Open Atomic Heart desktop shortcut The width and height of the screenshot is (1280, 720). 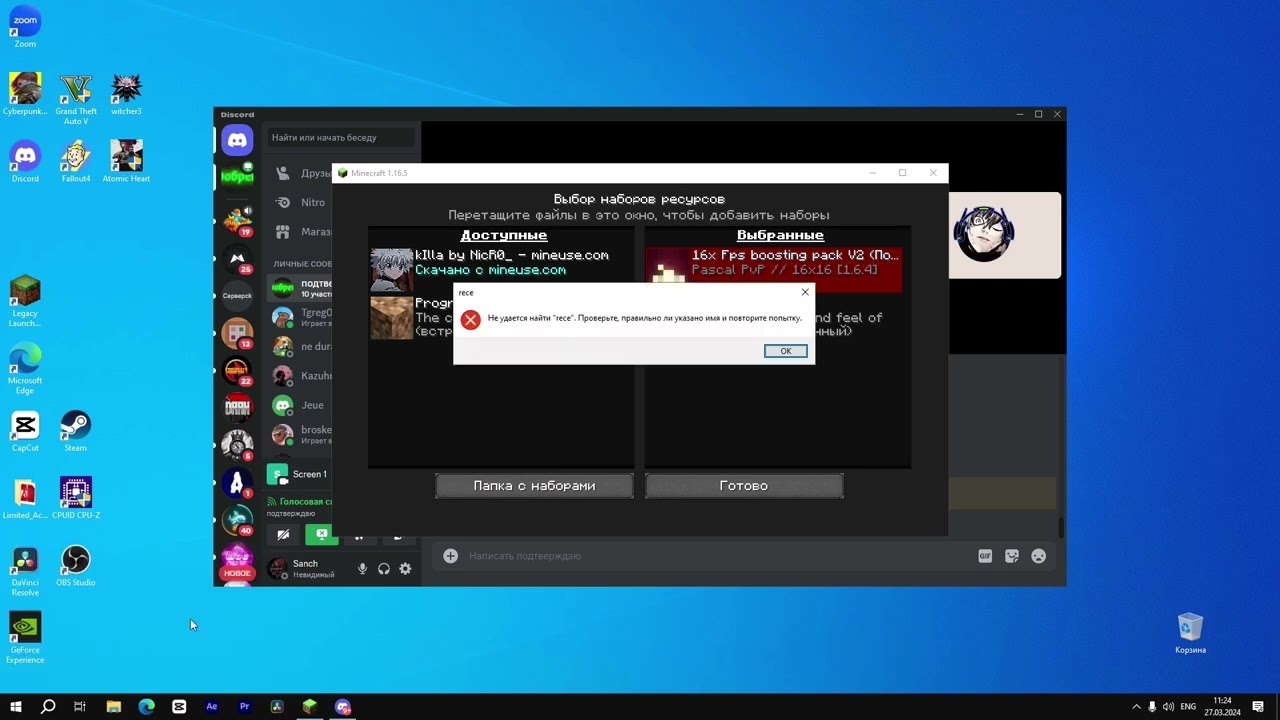(126, 161)
